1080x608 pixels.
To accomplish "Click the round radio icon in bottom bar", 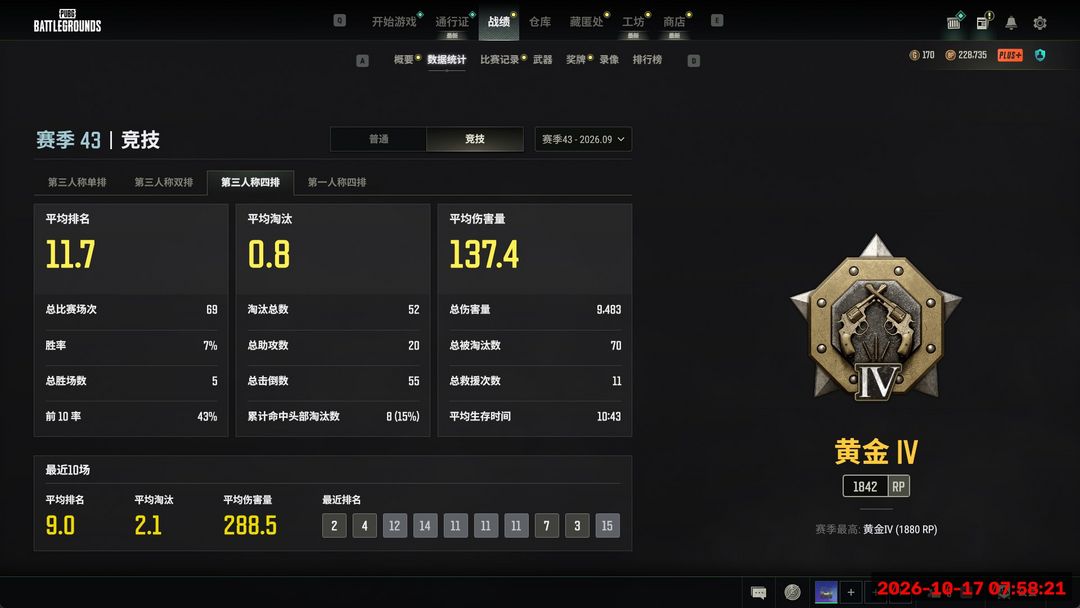I will (x=793, y=592).
